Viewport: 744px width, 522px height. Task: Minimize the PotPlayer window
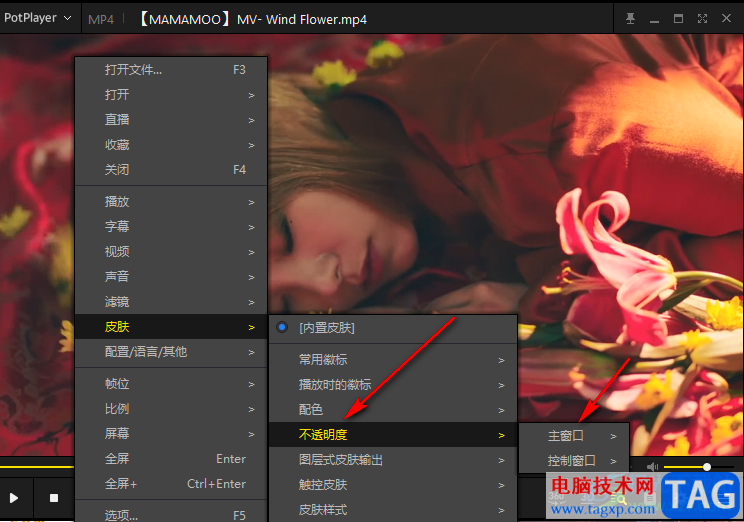[654, 19]
